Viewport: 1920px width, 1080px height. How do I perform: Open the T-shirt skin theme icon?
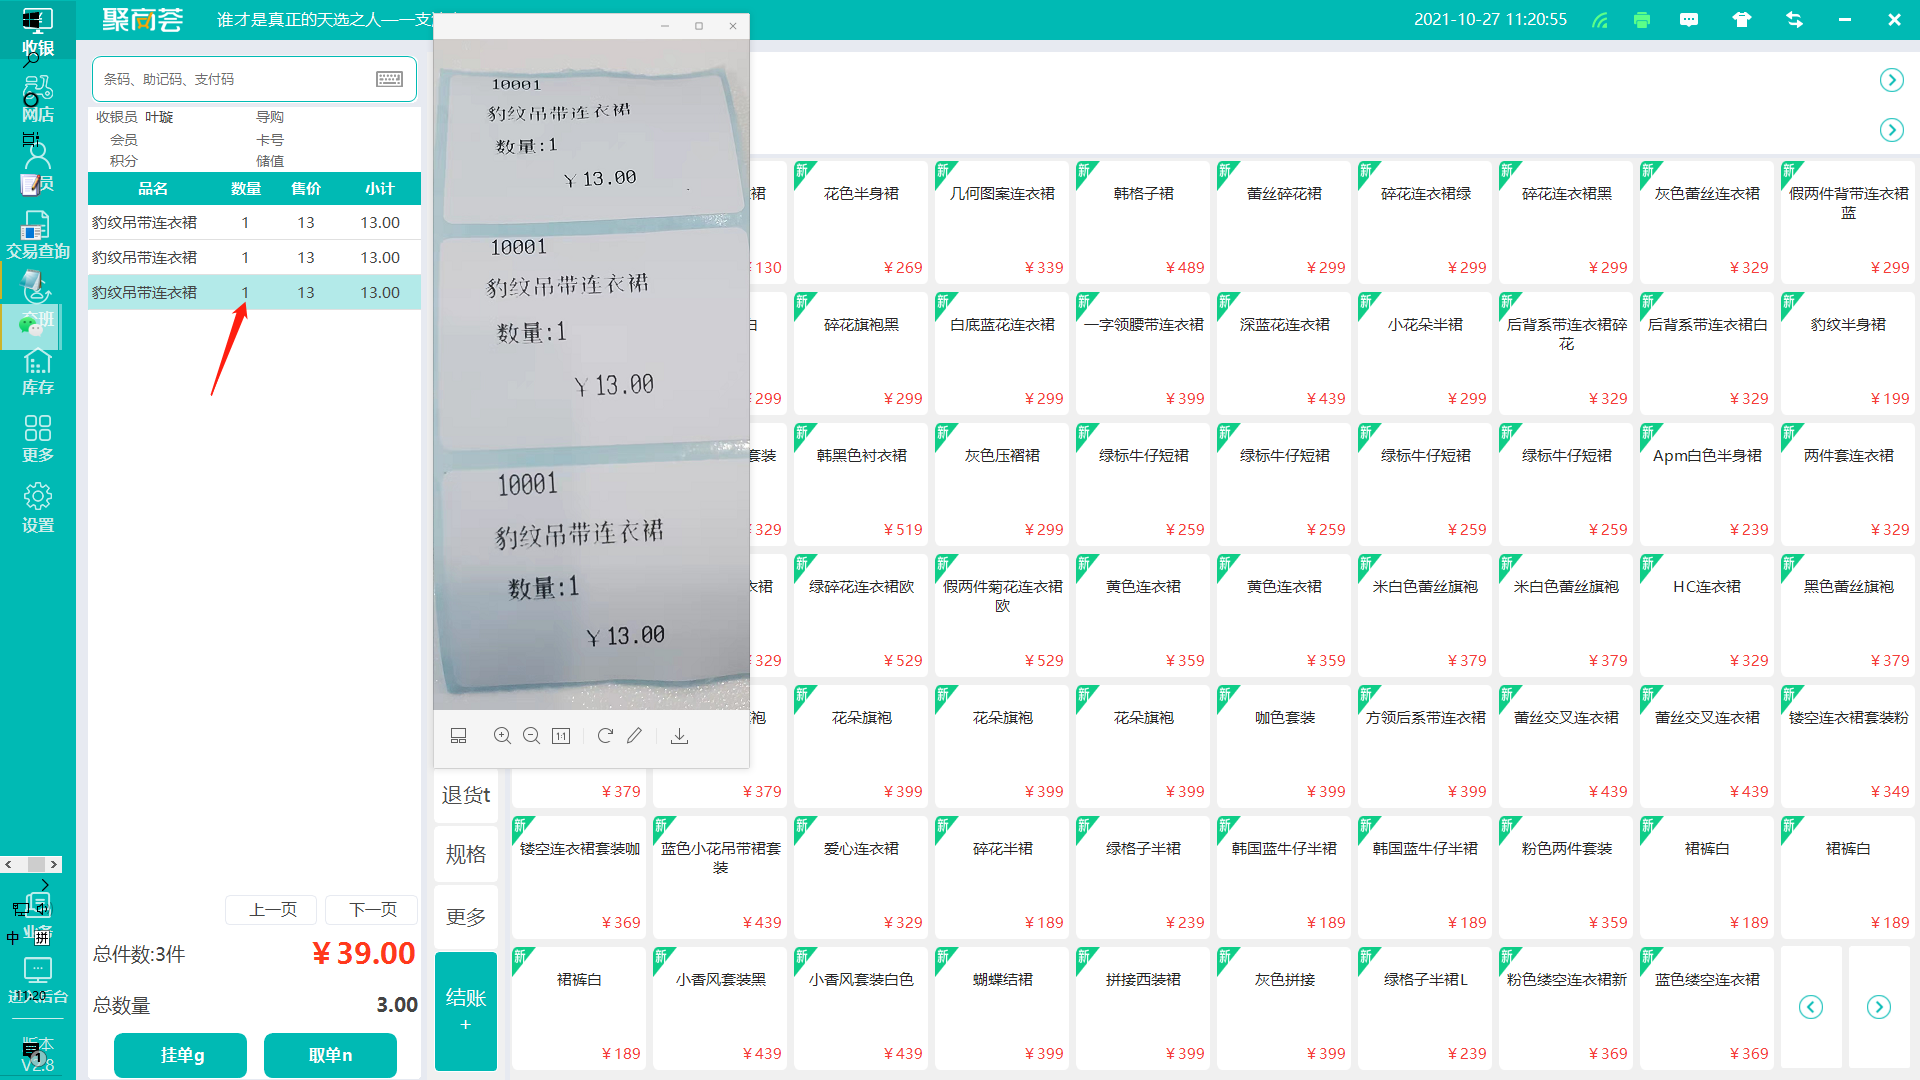(x=1741, y=20)
